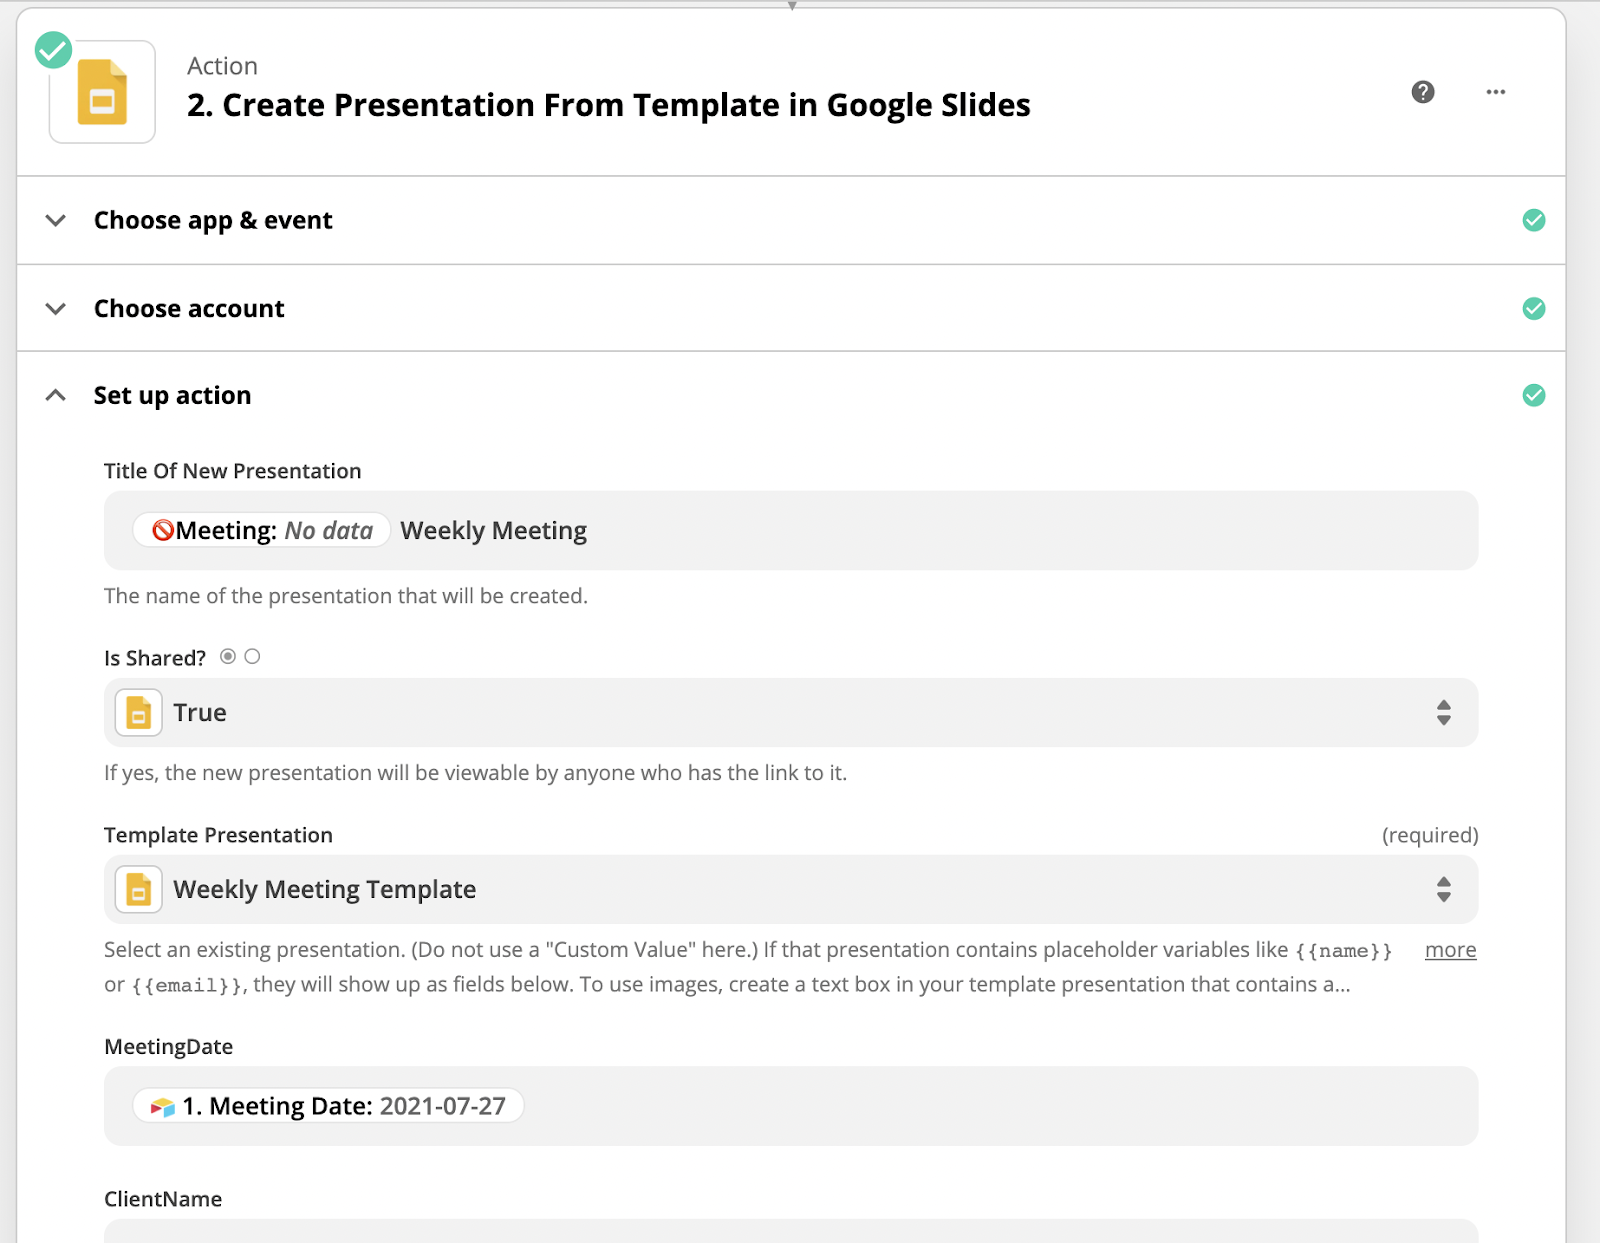This screenshot has height=1243, width=1600.
Task: Click the Google Slides app icon
Action: 102,92
